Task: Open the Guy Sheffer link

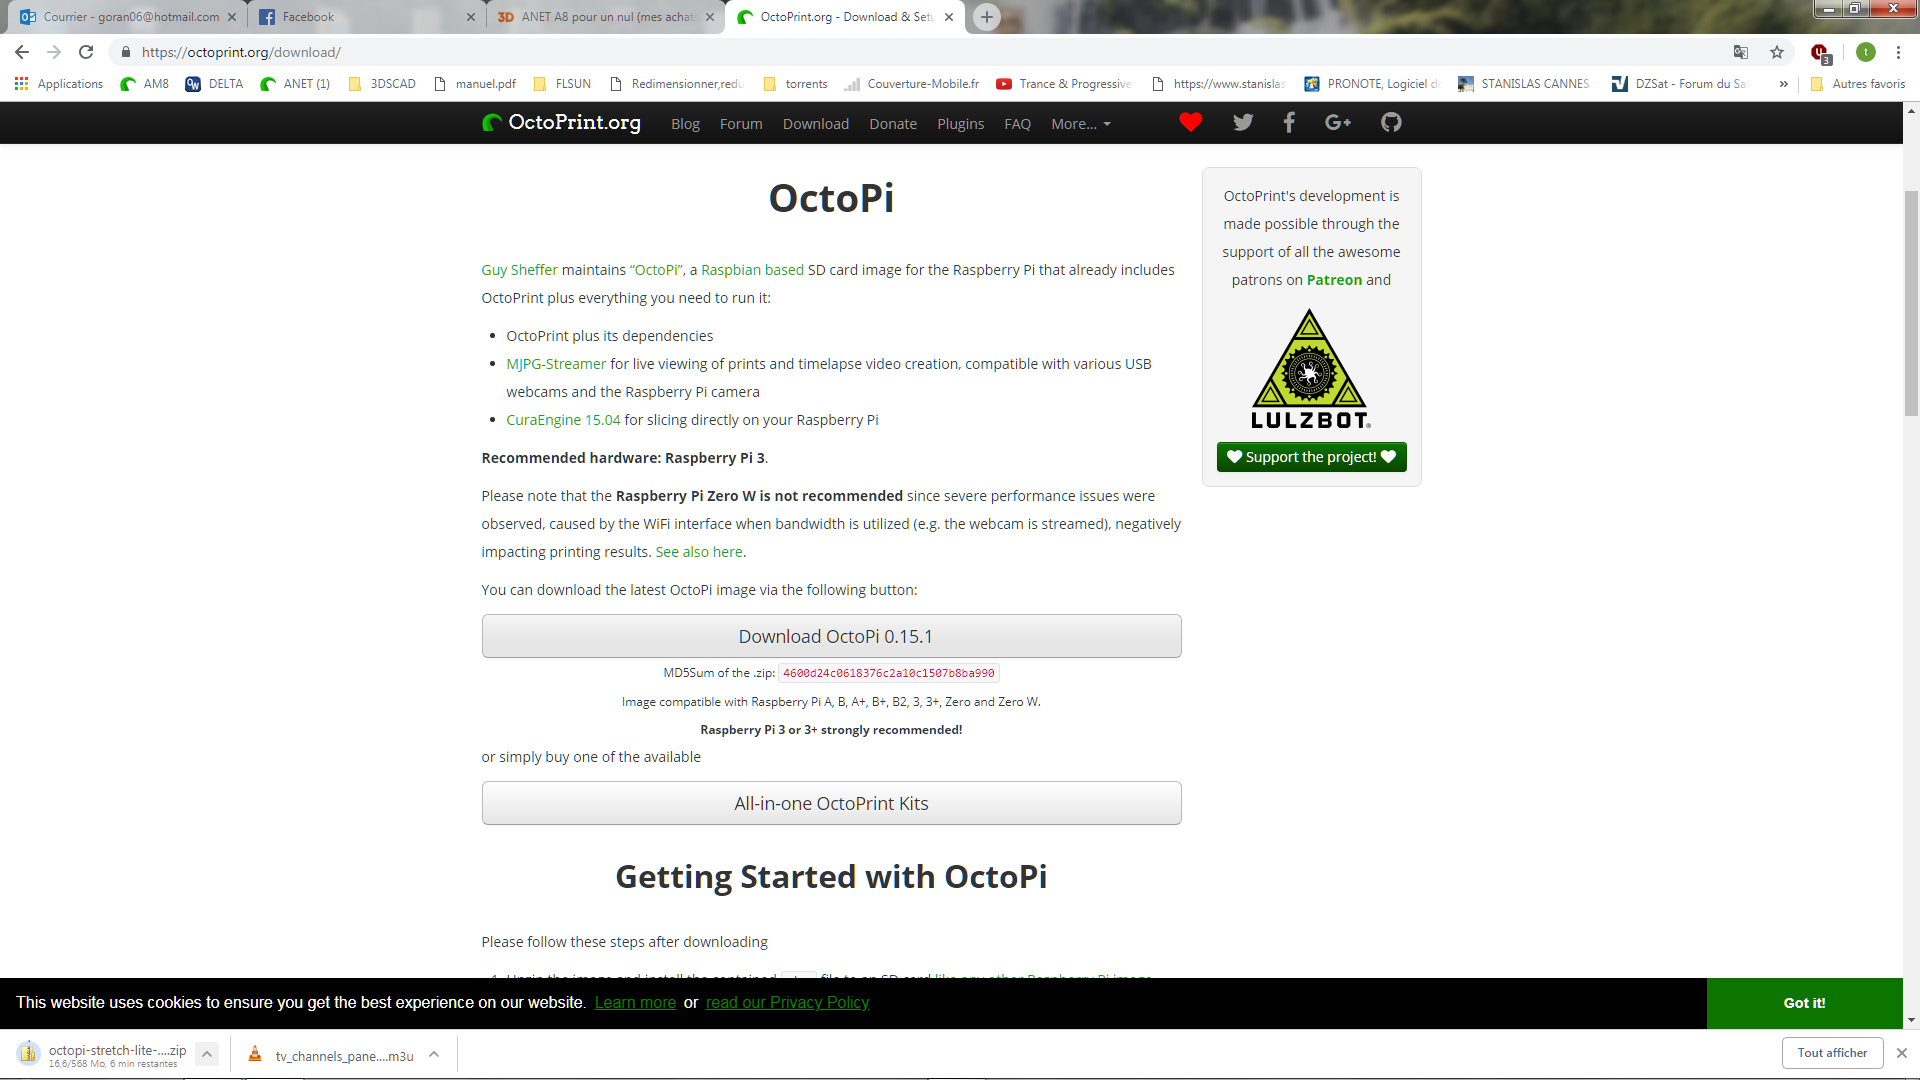Action: pos(520,270)
